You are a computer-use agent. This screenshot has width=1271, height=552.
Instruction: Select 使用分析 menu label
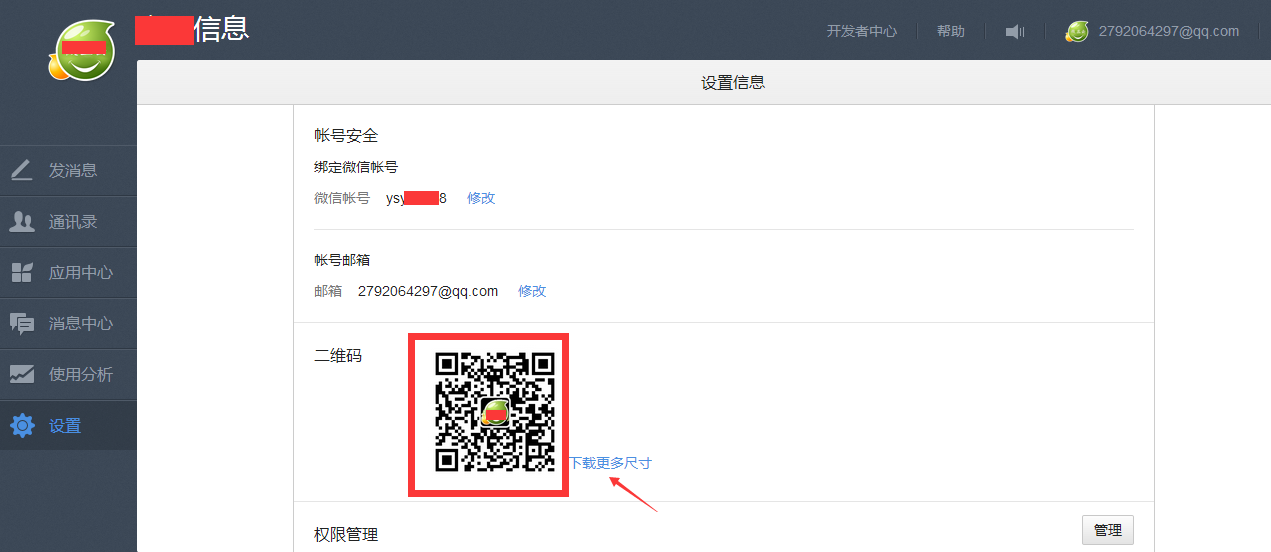81,375
